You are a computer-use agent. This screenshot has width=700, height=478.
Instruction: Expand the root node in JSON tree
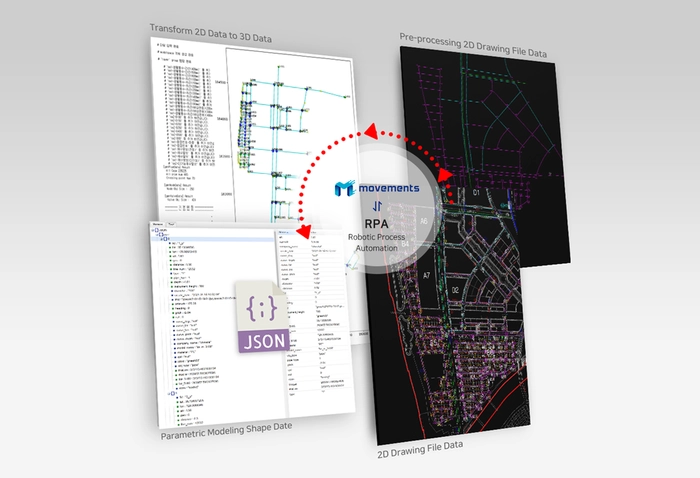(x=153, y=230)
